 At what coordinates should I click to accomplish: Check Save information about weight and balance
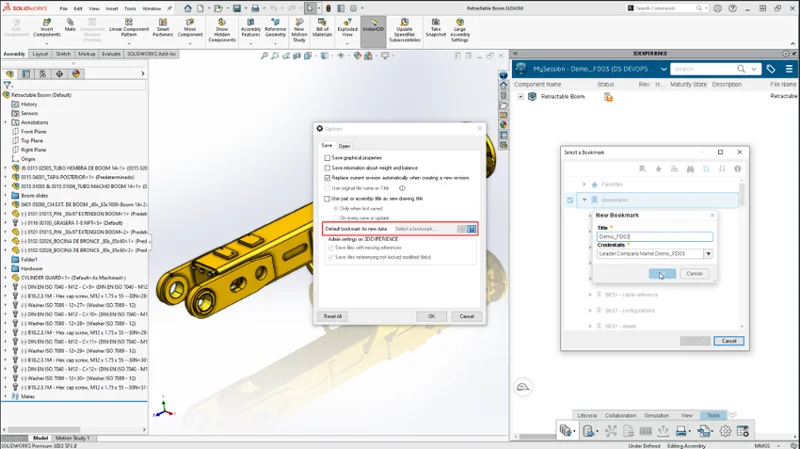(327, 168)
